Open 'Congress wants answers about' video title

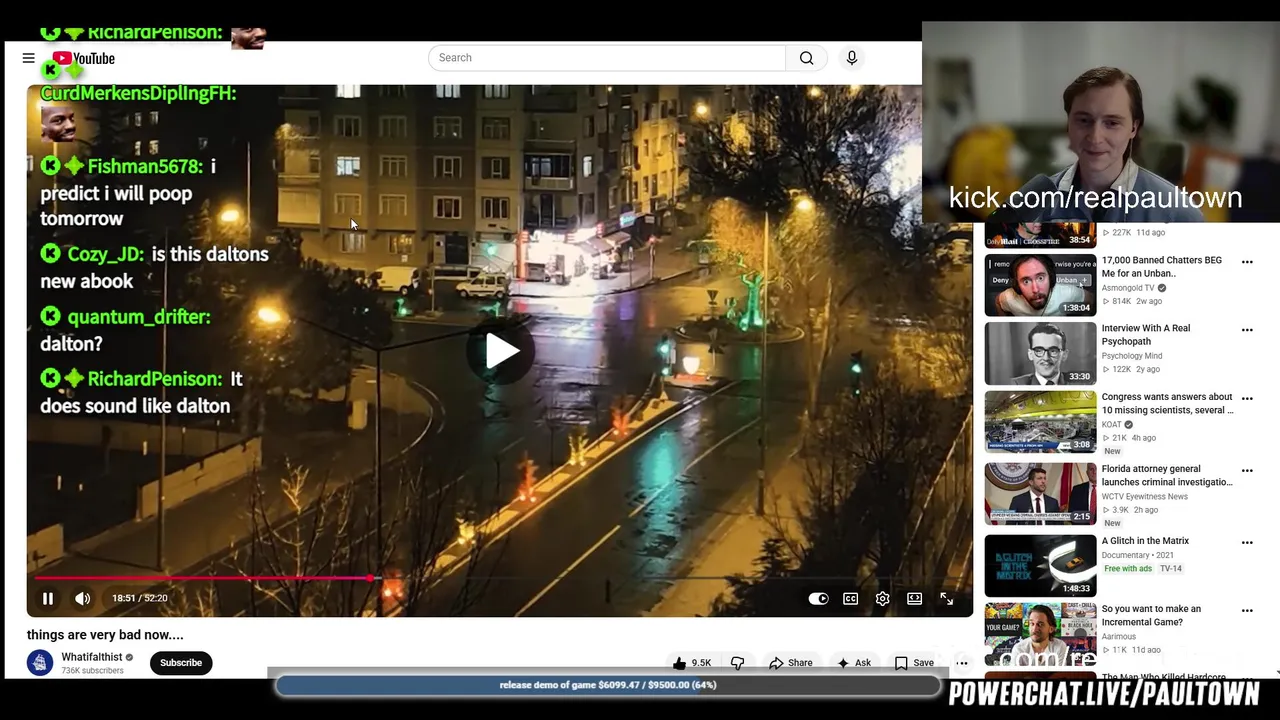tap(1167, 404)
